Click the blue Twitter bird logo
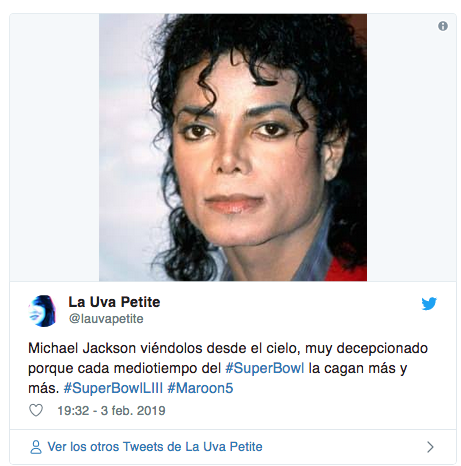This screenshot has width=461, height=466. pos(429,303)
